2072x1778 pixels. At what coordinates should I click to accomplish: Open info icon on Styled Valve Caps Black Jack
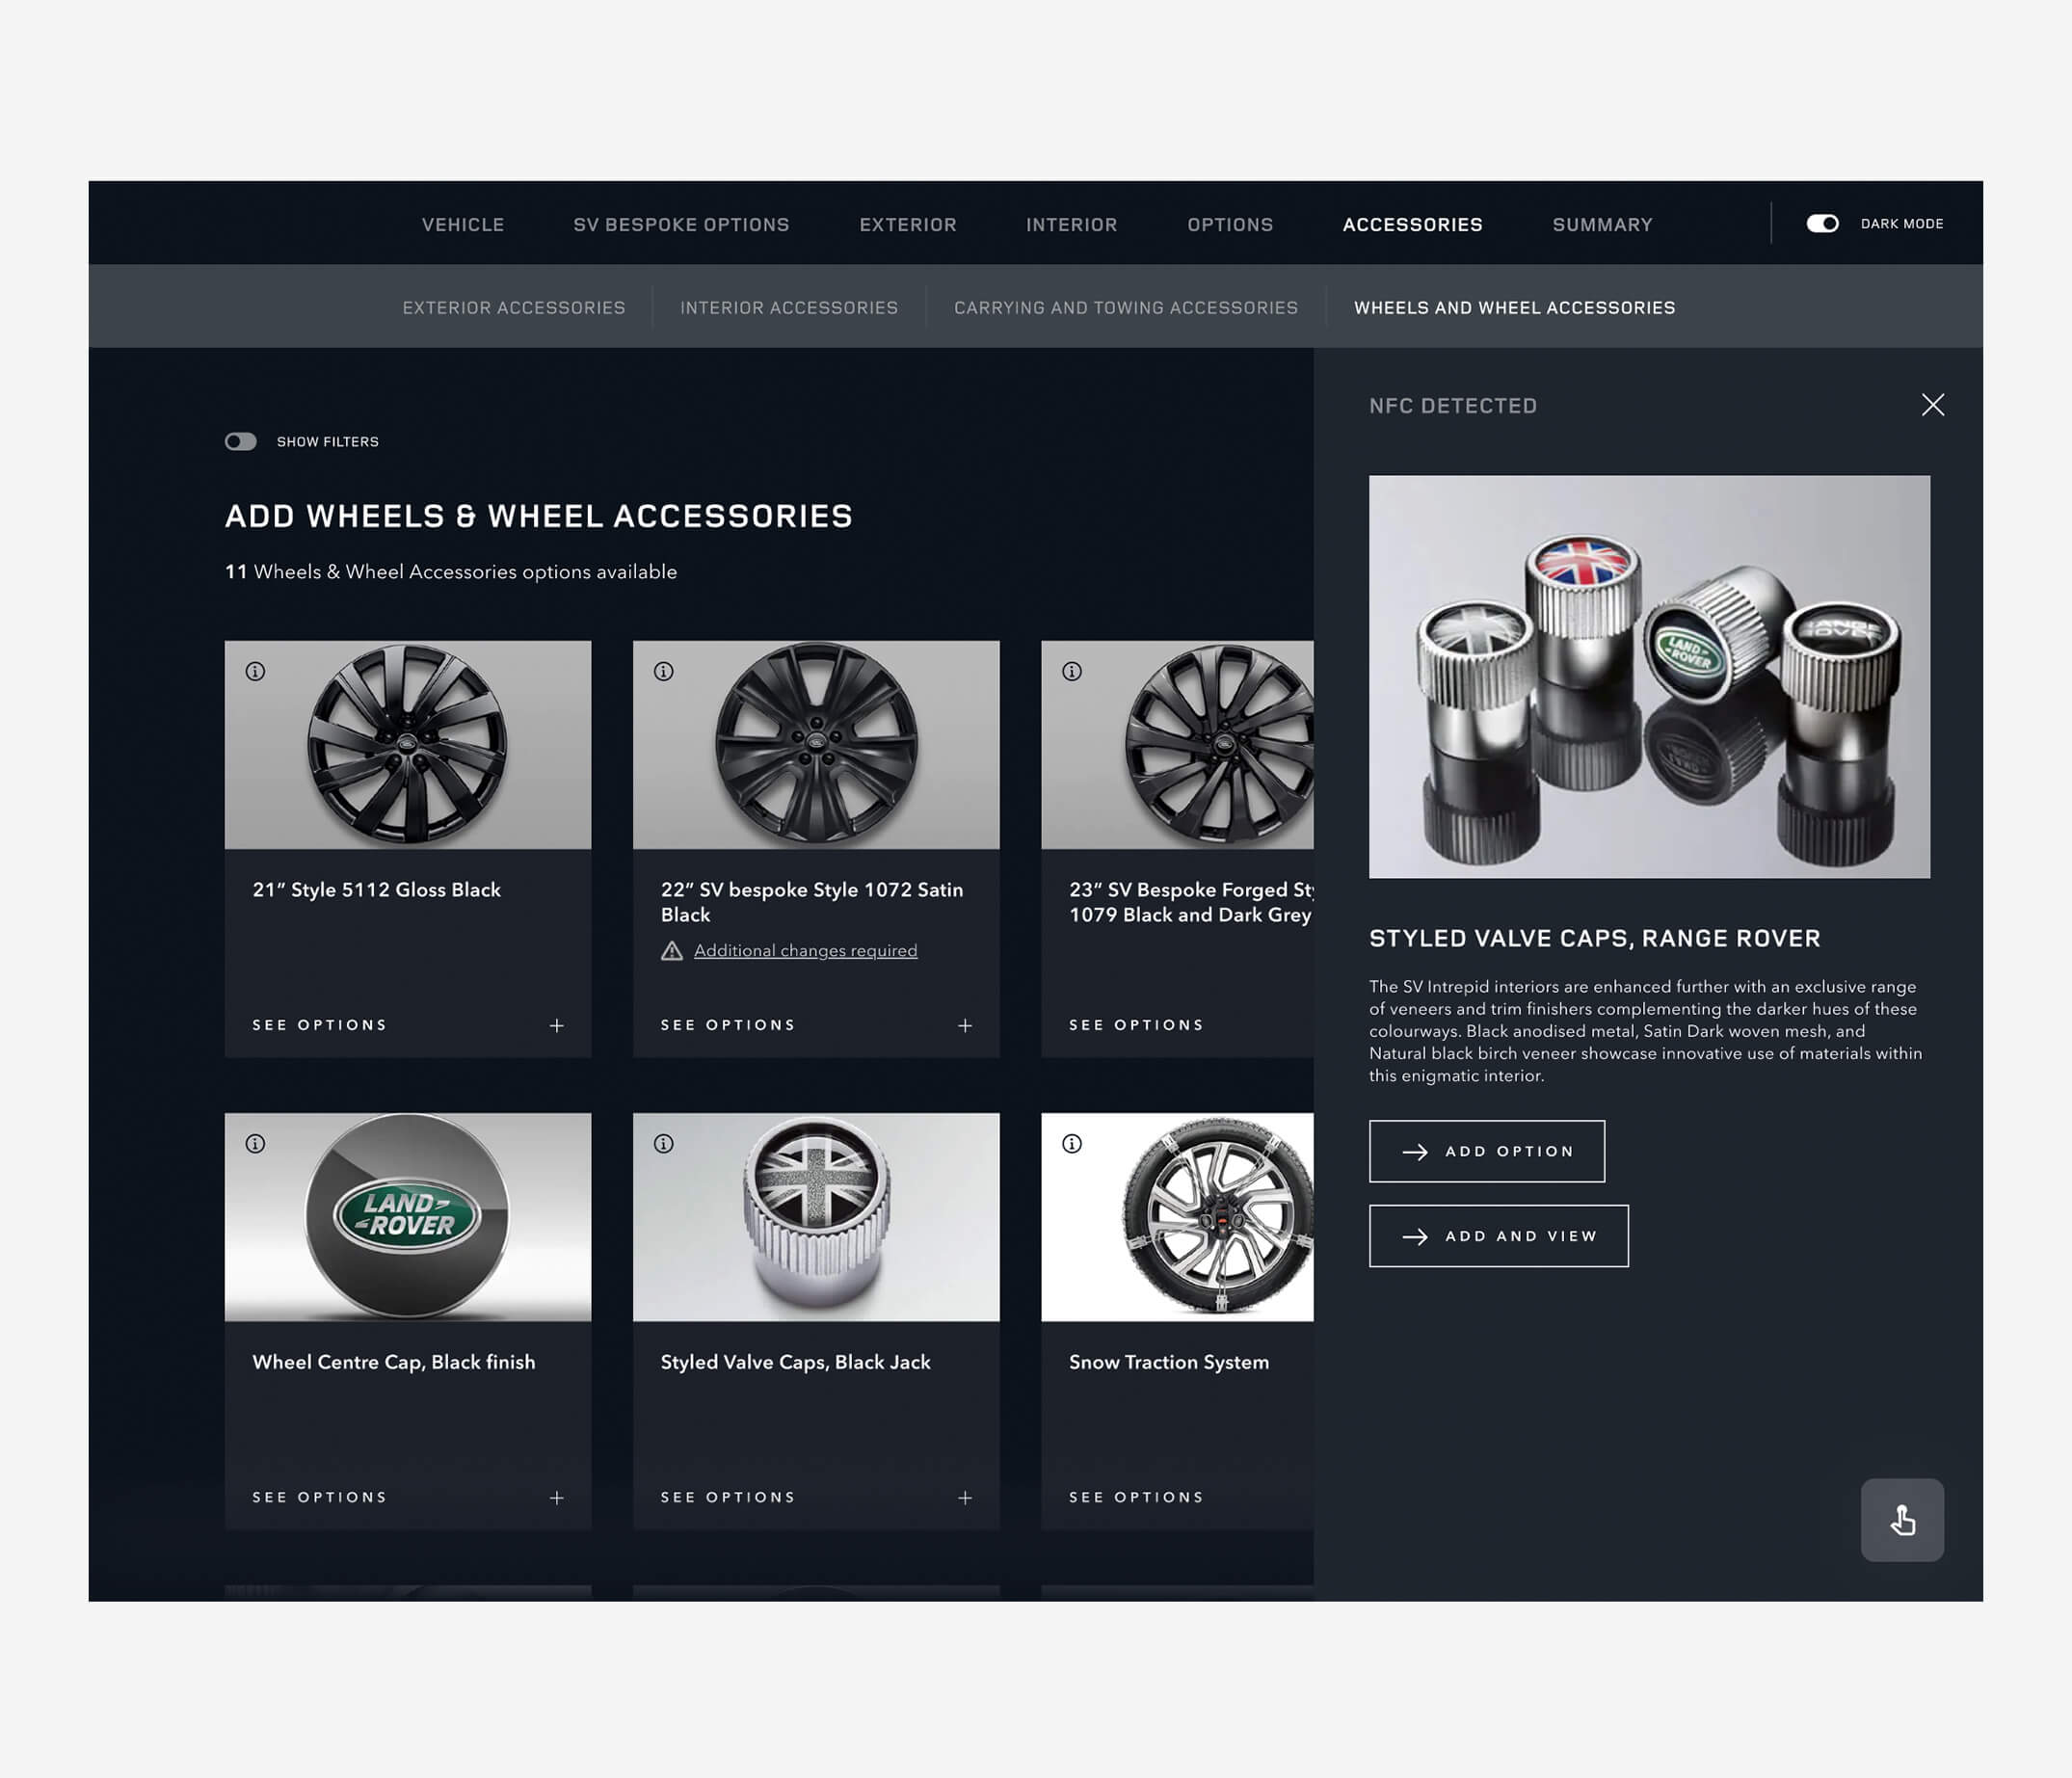click(663, 1143)
